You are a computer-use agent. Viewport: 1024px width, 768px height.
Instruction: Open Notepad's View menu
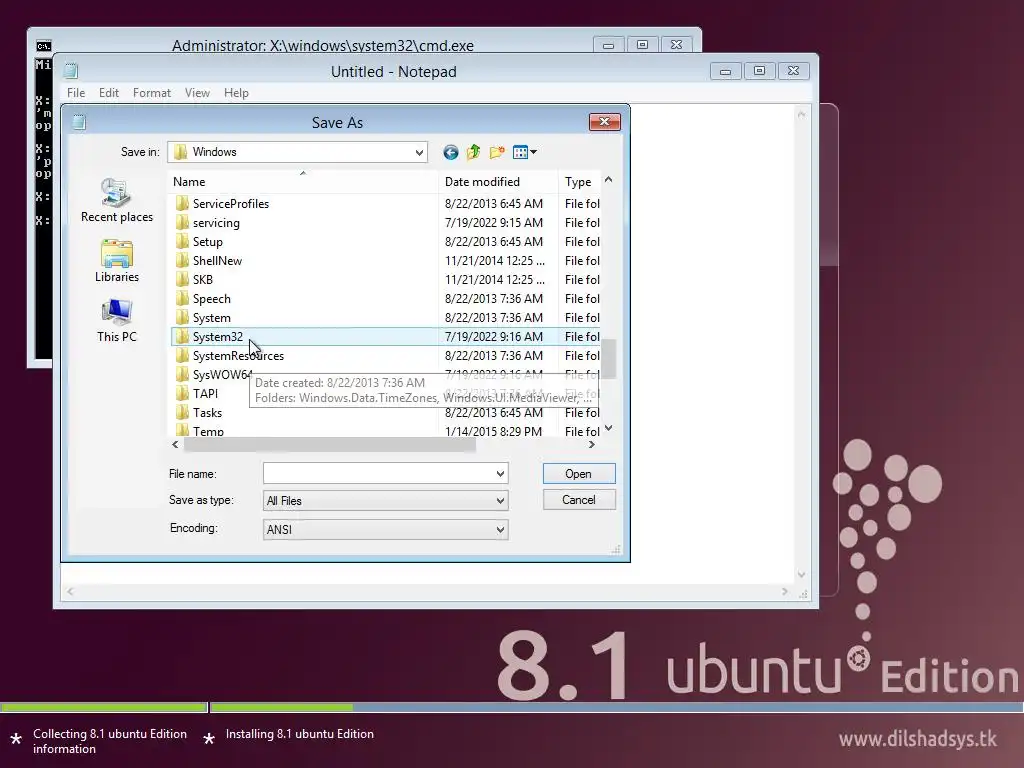point(197,93)
